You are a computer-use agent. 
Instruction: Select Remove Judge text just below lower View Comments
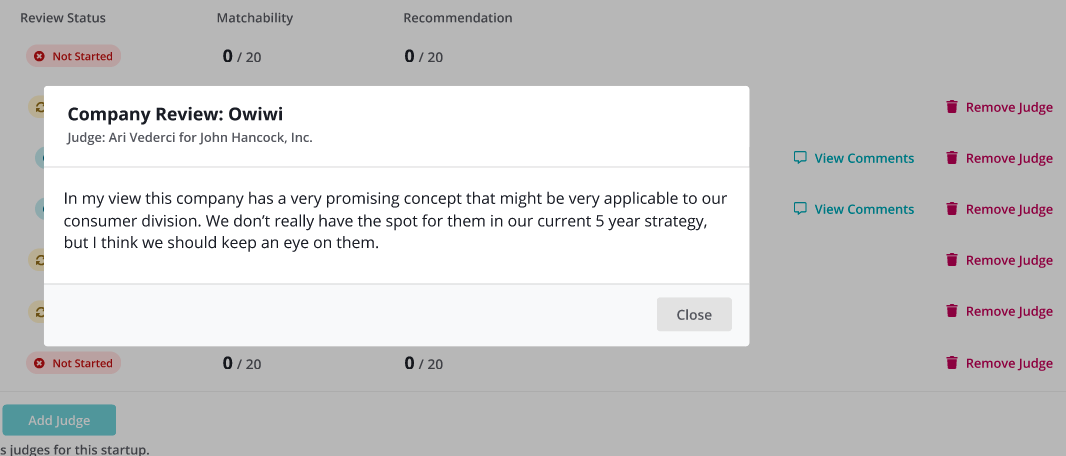tap(1010, 260)
